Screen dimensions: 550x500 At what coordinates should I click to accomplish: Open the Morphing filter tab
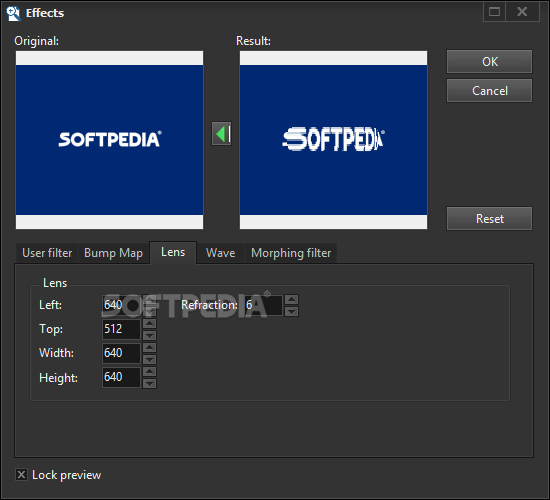point(291,253)
